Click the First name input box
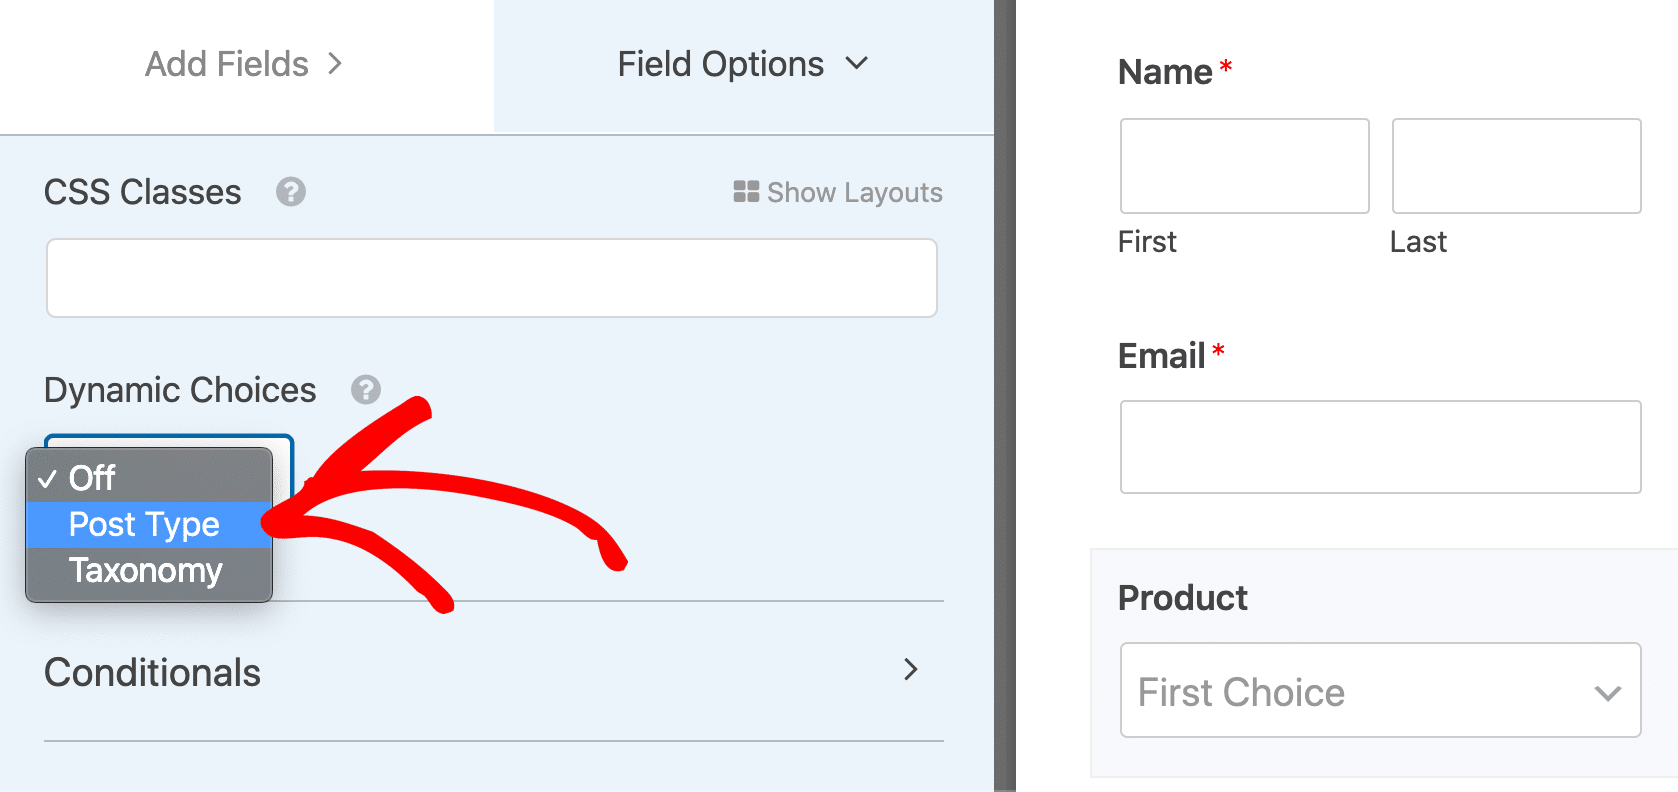The width and height of the screenshot is (1678, 792). tap(1243, 166)
